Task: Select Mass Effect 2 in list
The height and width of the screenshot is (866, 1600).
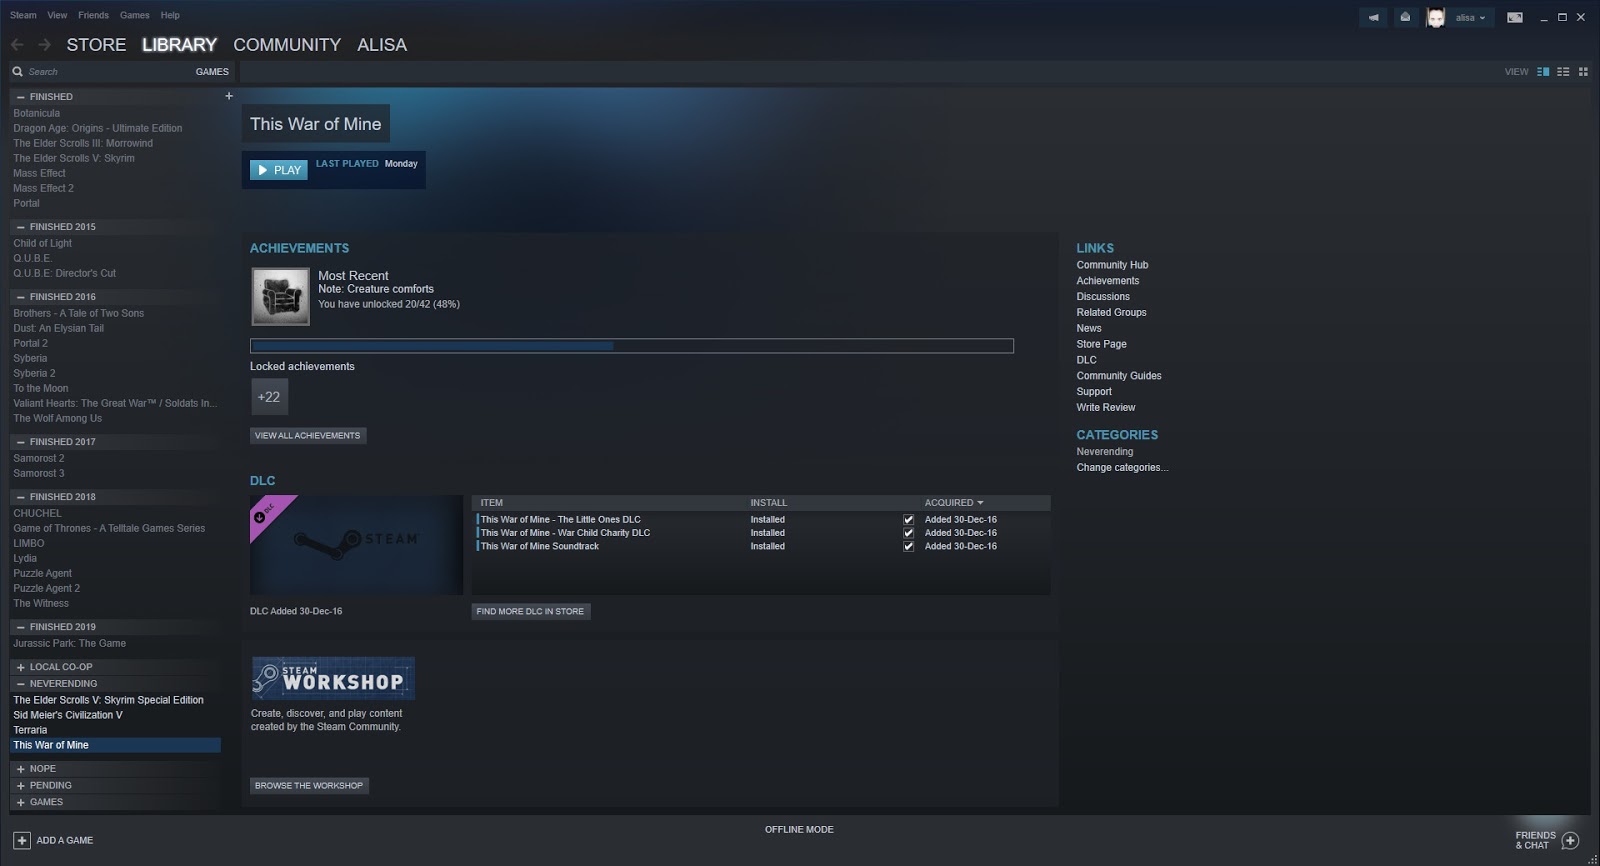Action: tap(43, 188)
